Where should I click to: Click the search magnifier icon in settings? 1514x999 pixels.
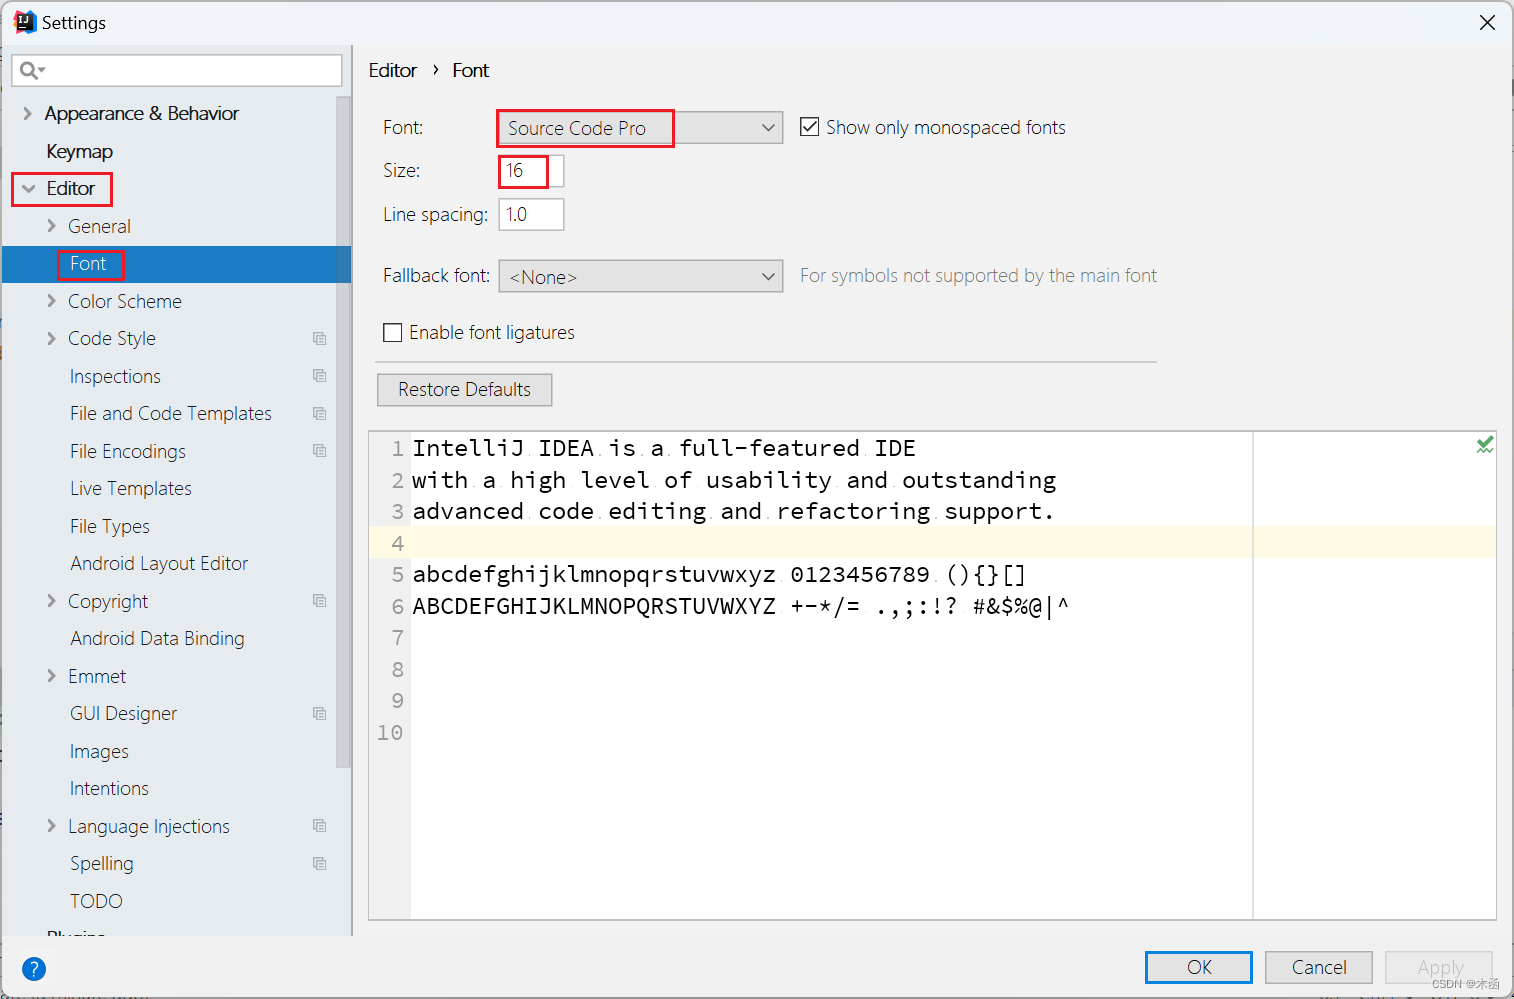coord(29,70)
